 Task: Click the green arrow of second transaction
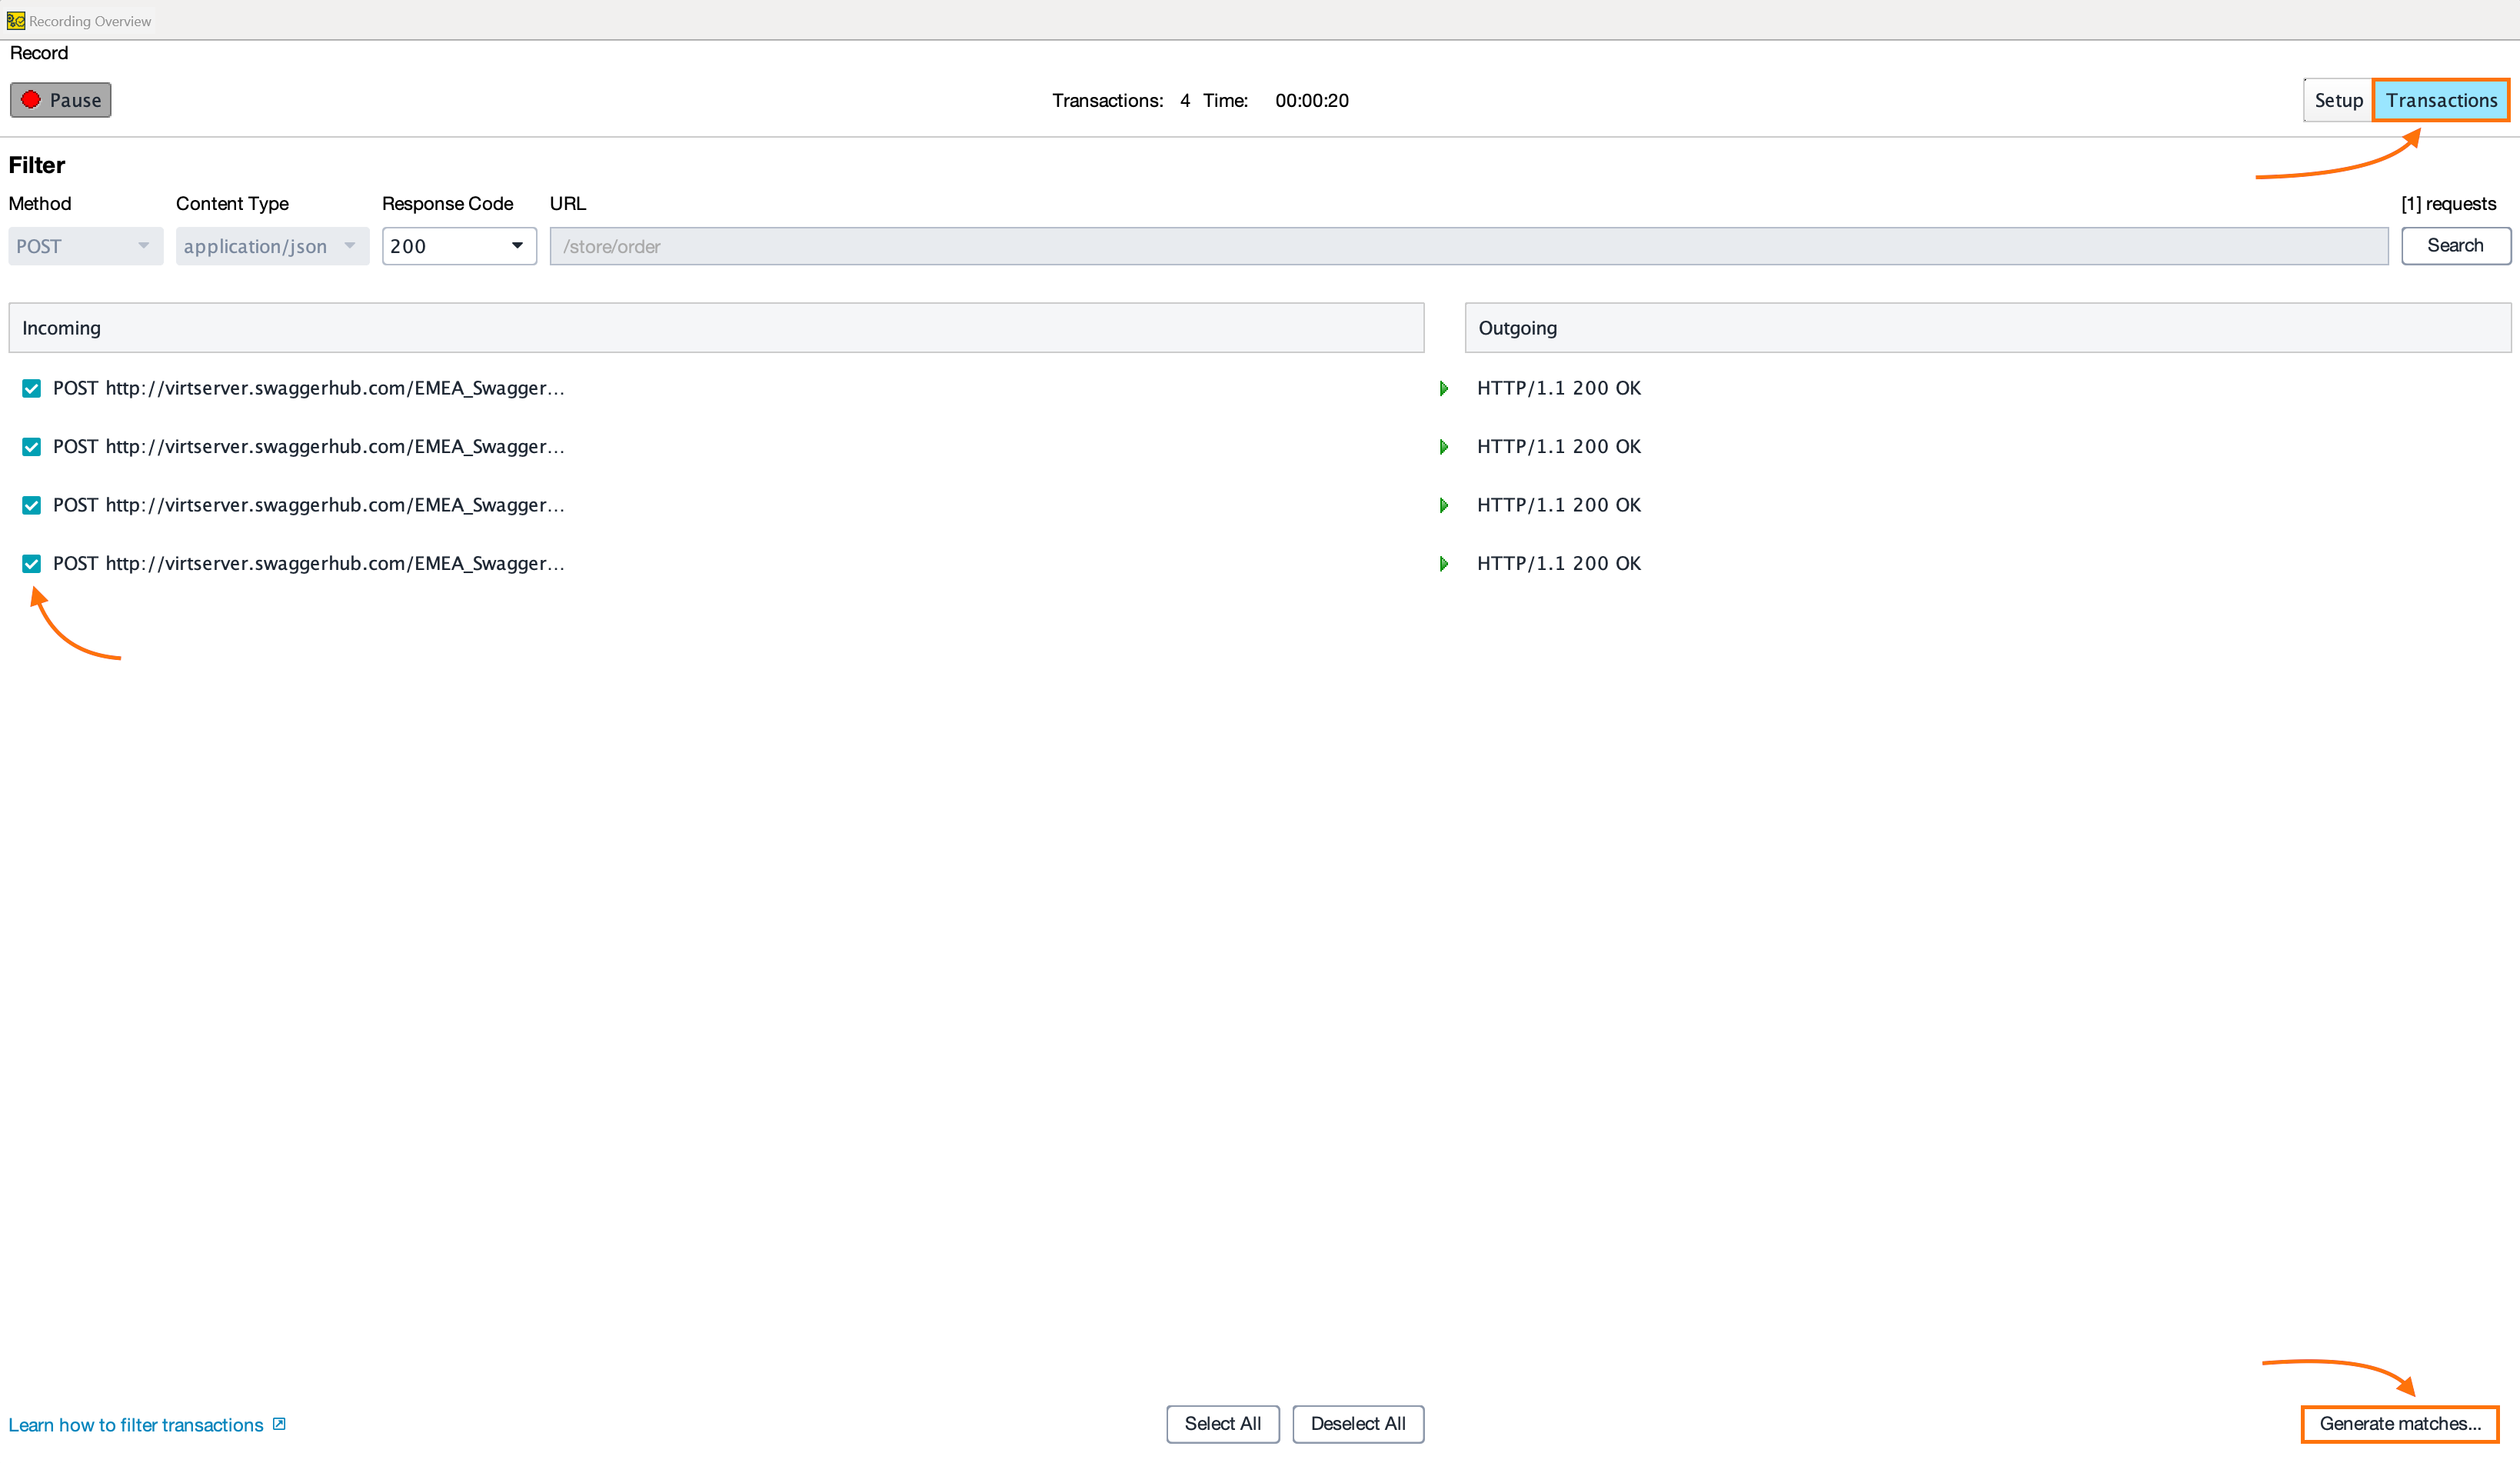(1443, 447)
